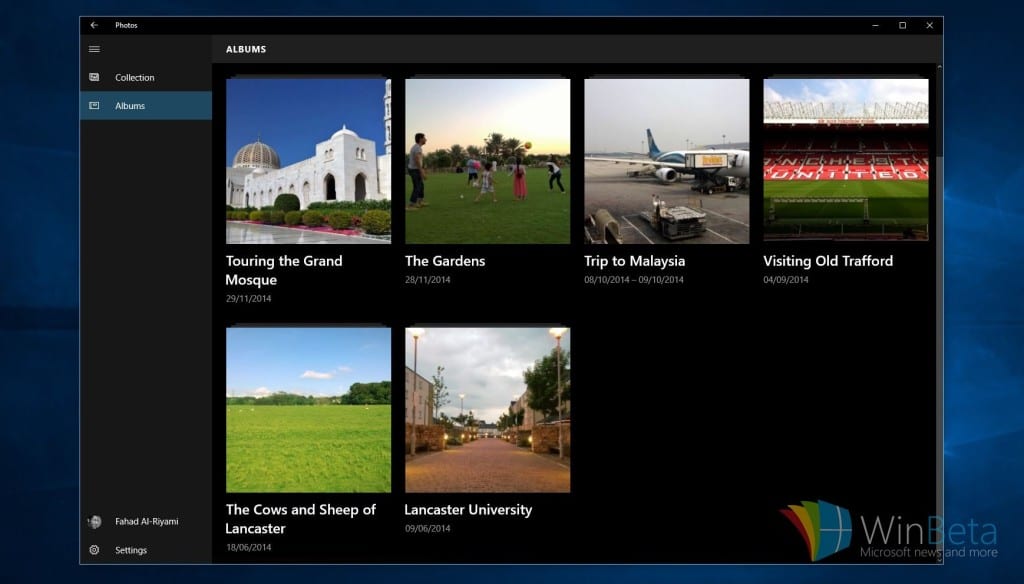This screenshot has height=584, width=1024.
Task: Open the Visiting Old Trafford album thumbnail
Action: (846, 159)
